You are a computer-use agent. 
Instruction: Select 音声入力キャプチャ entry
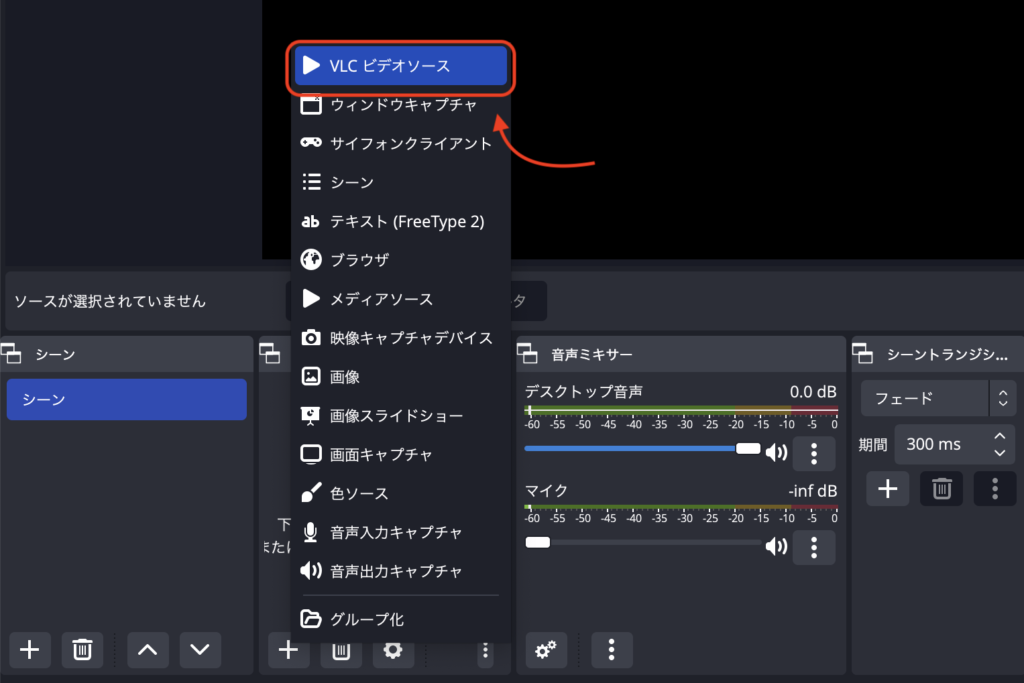(400, 532)
